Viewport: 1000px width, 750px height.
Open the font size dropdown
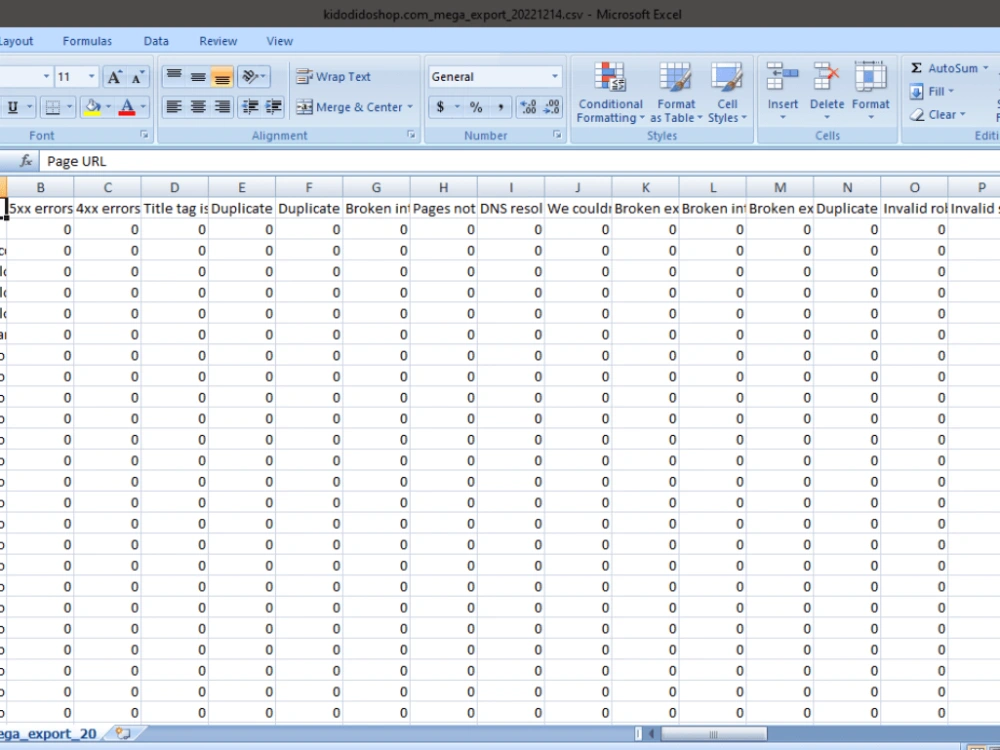(x=91, y=77)
